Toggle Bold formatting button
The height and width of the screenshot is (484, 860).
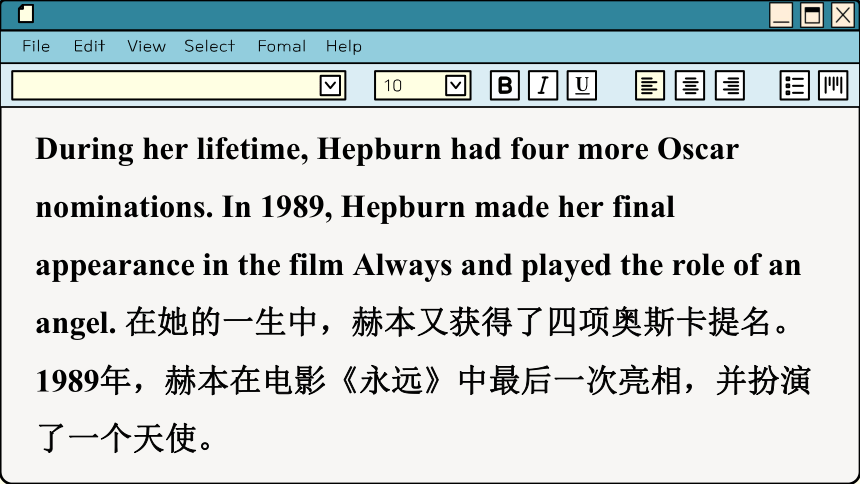[x=505, y=86]
